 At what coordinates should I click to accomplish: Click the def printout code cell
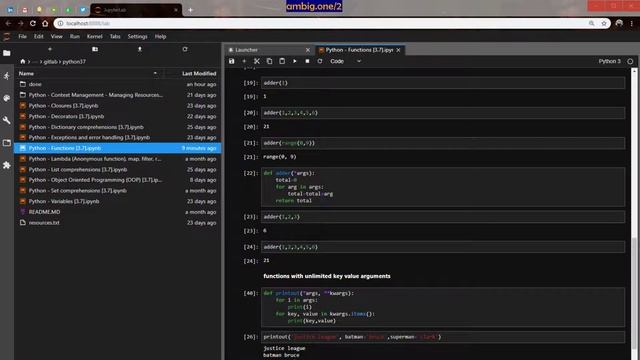(x=443, y=307)
